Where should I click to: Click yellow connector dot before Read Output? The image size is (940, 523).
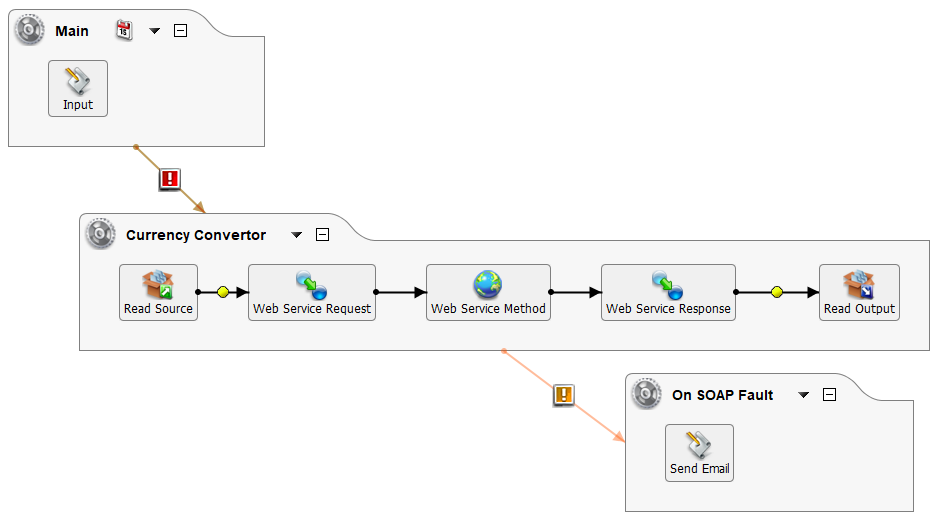click(777, 292)
